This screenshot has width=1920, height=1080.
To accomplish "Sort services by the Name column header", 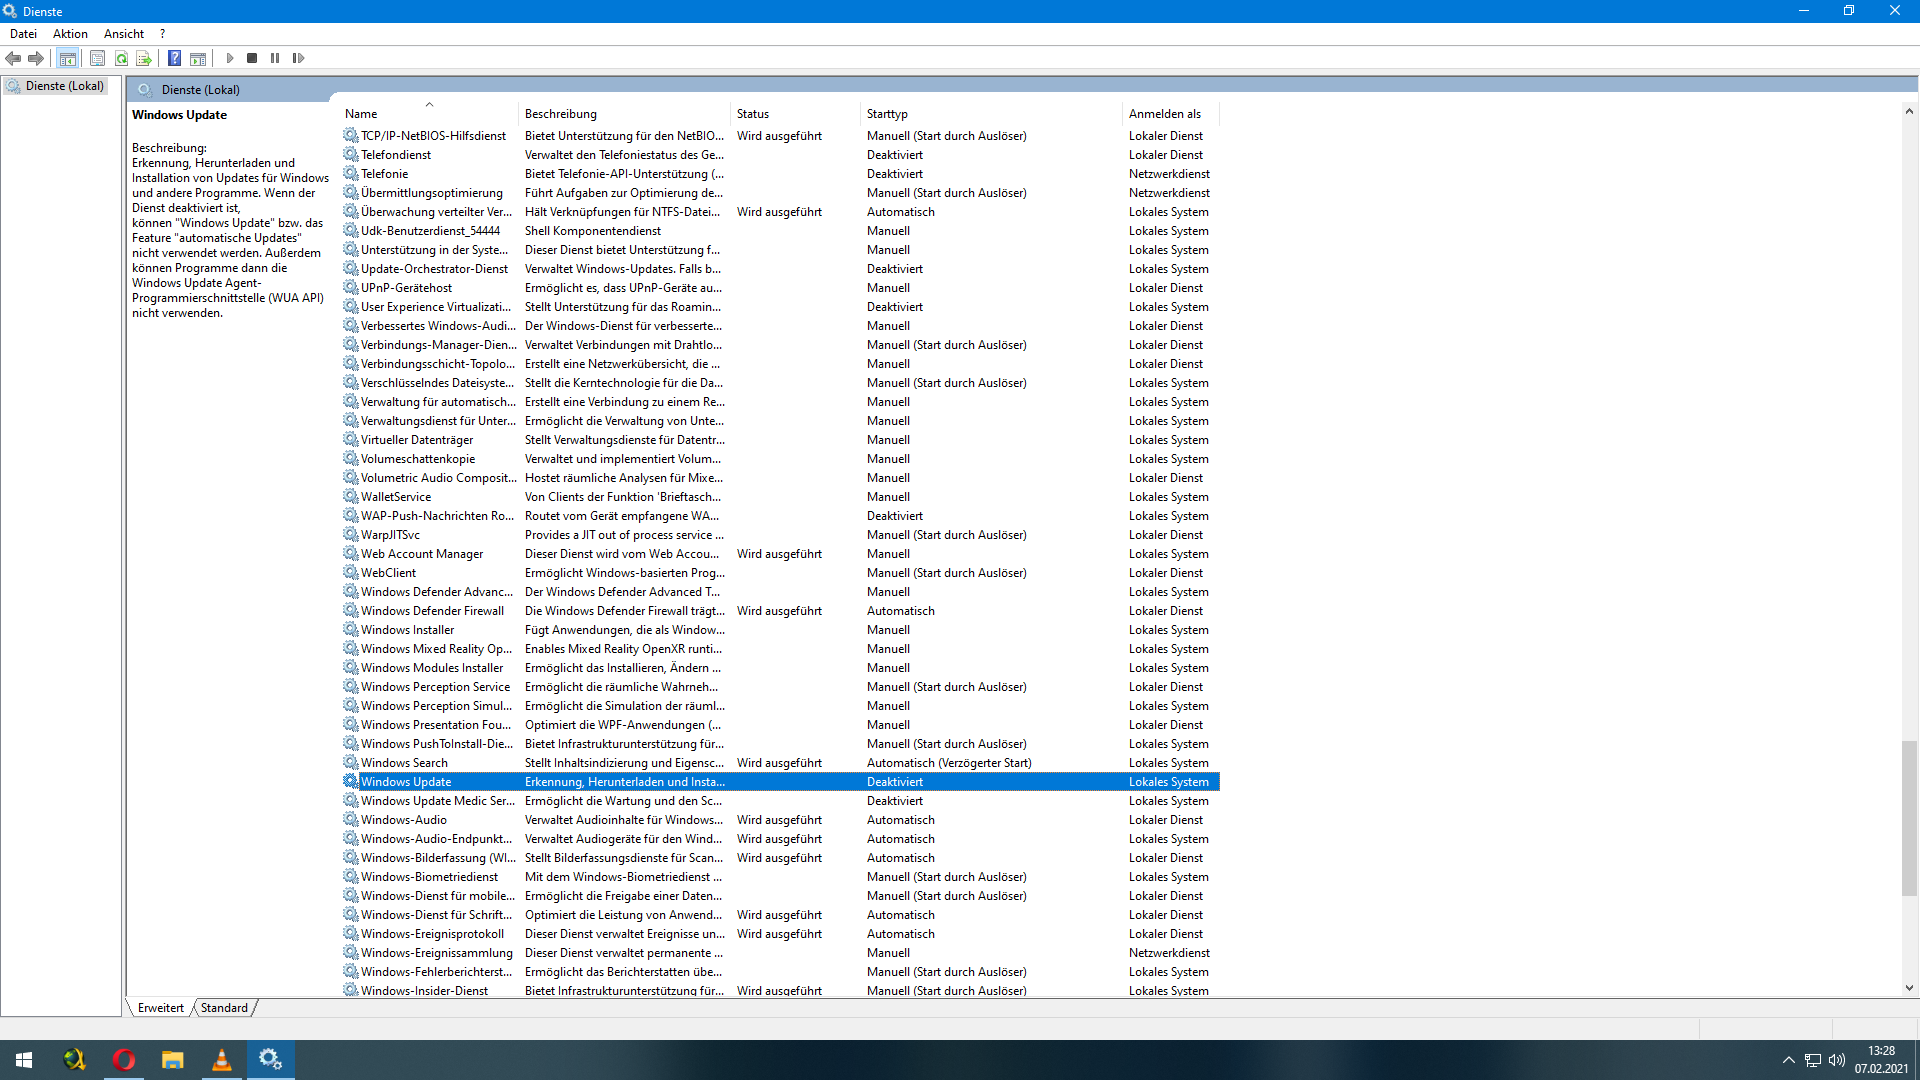I will 430,114.
